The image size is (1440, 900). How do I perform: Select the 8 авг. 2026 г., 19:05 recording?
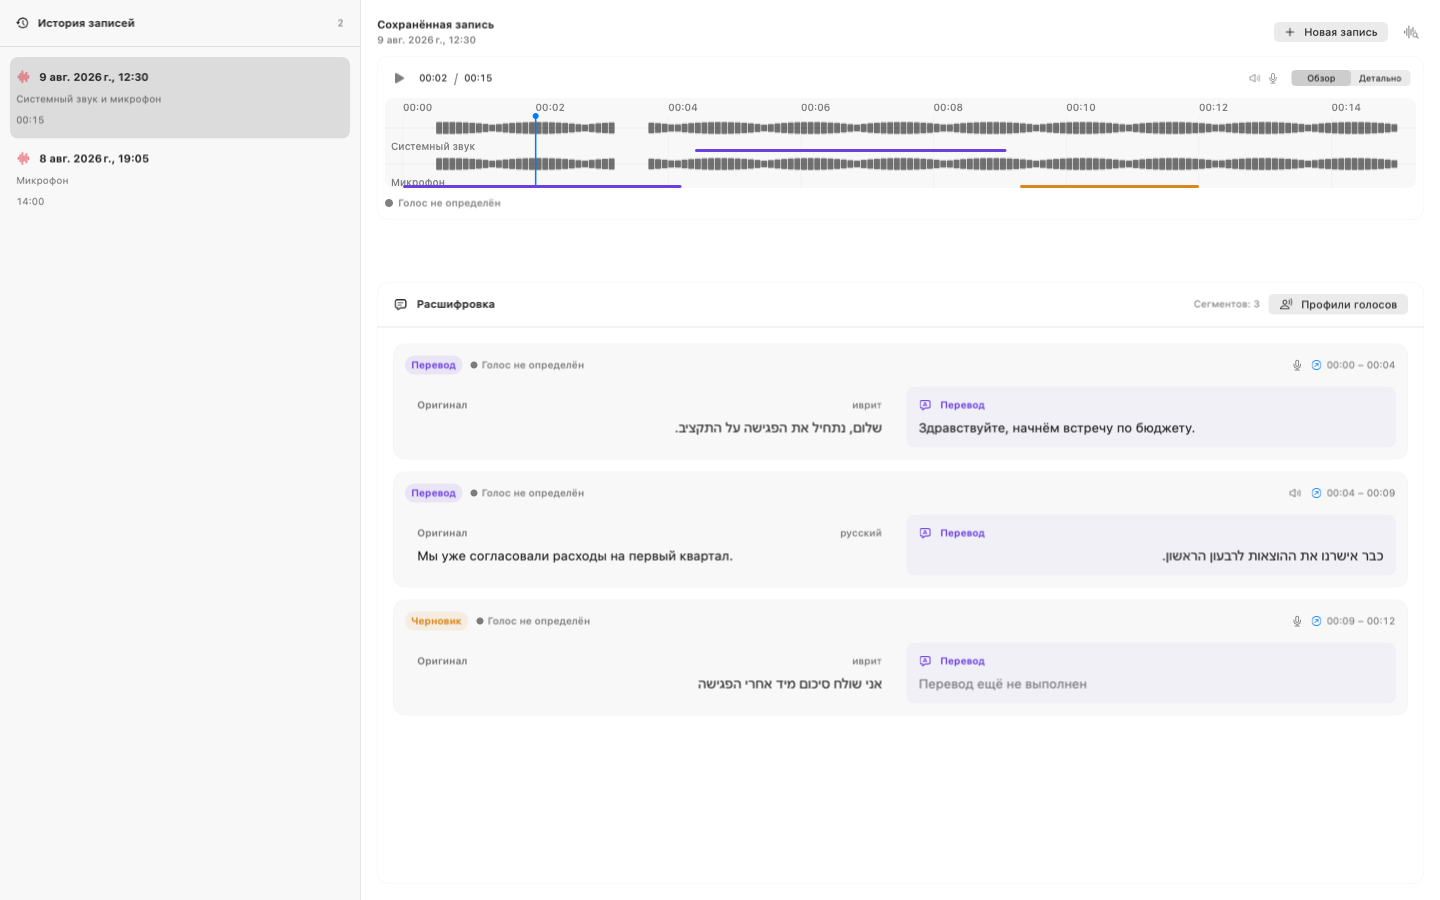pyautogui.click(x=180, y=179)
